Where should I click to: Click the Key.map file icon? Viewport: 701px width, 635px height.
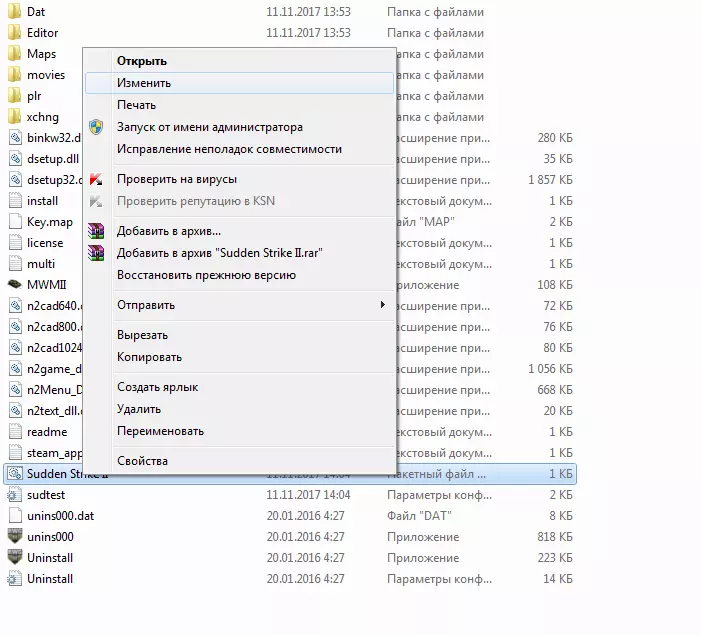click(15, 222)
